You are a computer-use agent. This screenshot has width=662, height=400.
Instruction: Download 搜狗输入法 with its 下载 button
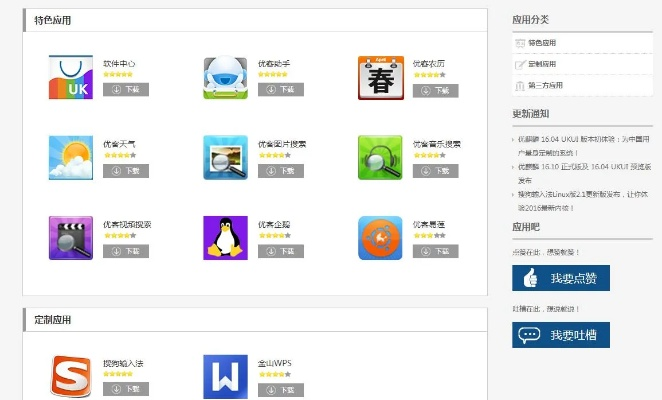(x=126, y=389)
